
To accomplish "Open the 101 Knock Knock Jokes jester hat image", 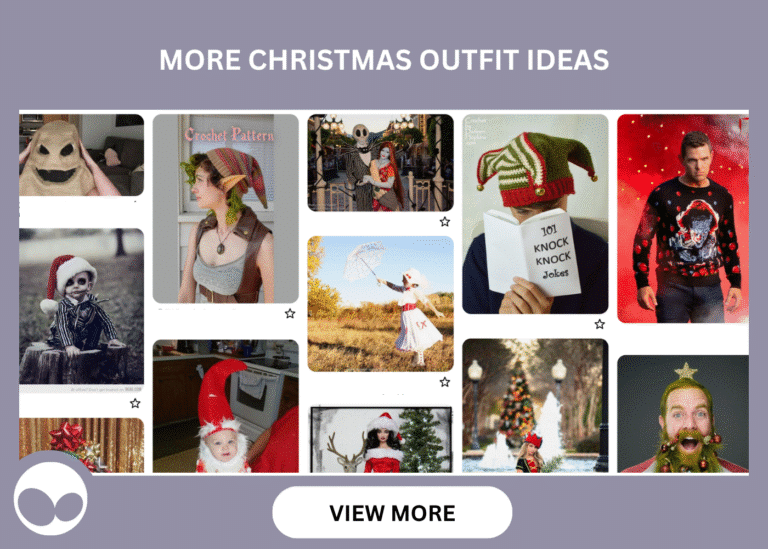I will (x=535, y=214).
